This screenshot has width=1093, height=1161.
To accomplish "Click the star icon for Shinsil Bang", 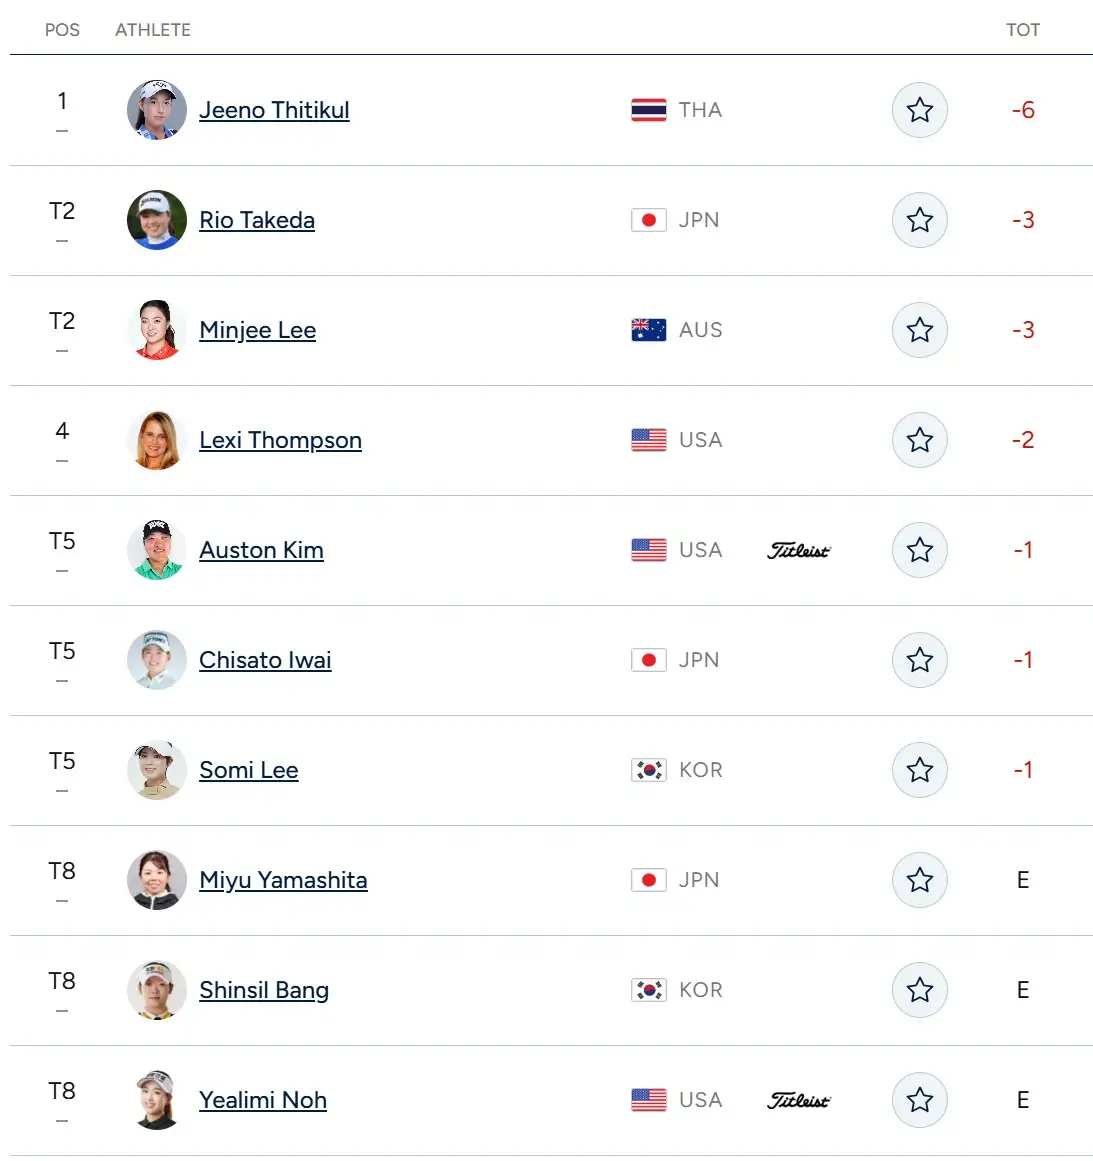I will coord(920,990).
